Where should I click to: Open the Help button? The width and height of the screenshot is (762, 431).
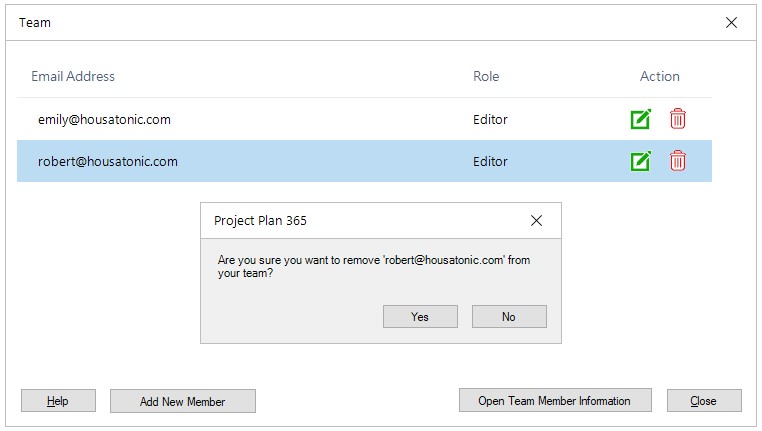tap(58, 401)
